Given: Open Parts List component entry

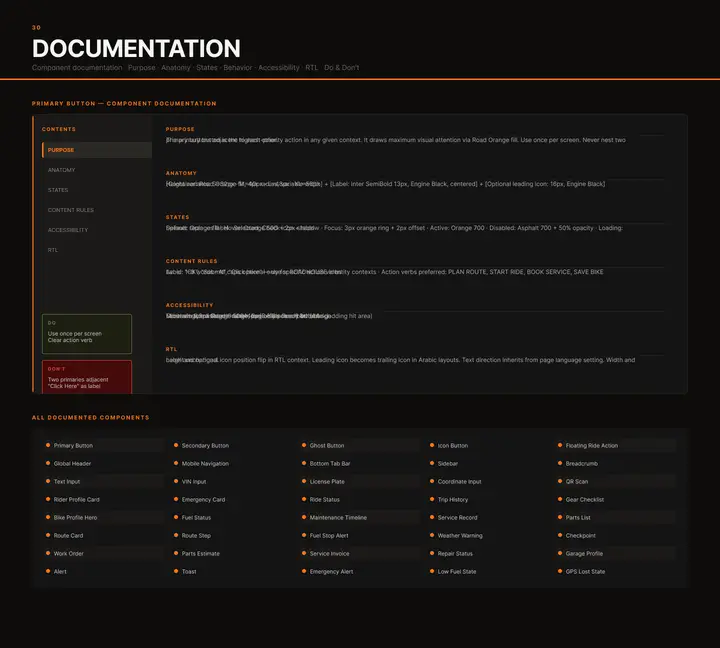Looking at the screenshot, I should (x=616, y=517).
